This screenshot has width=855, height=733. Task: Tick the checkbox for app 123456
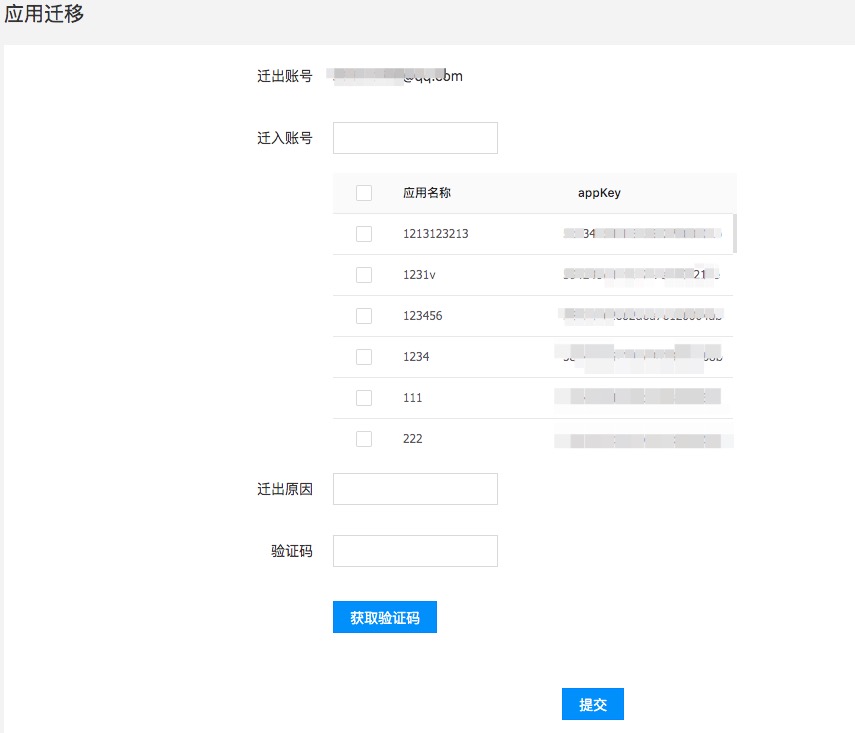364,316
